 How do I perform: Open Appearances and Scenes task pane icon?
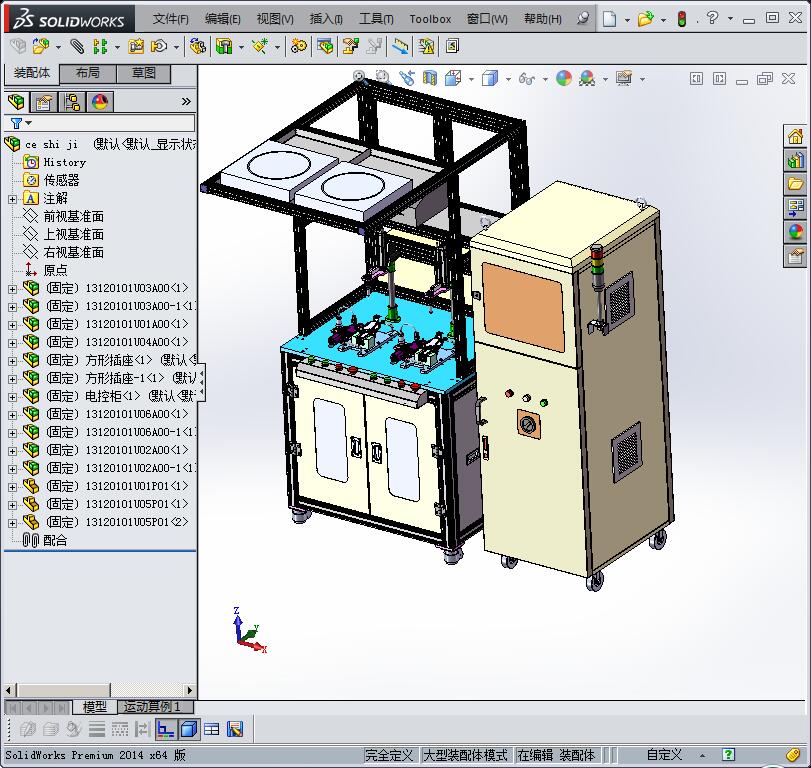click(795, 232)
